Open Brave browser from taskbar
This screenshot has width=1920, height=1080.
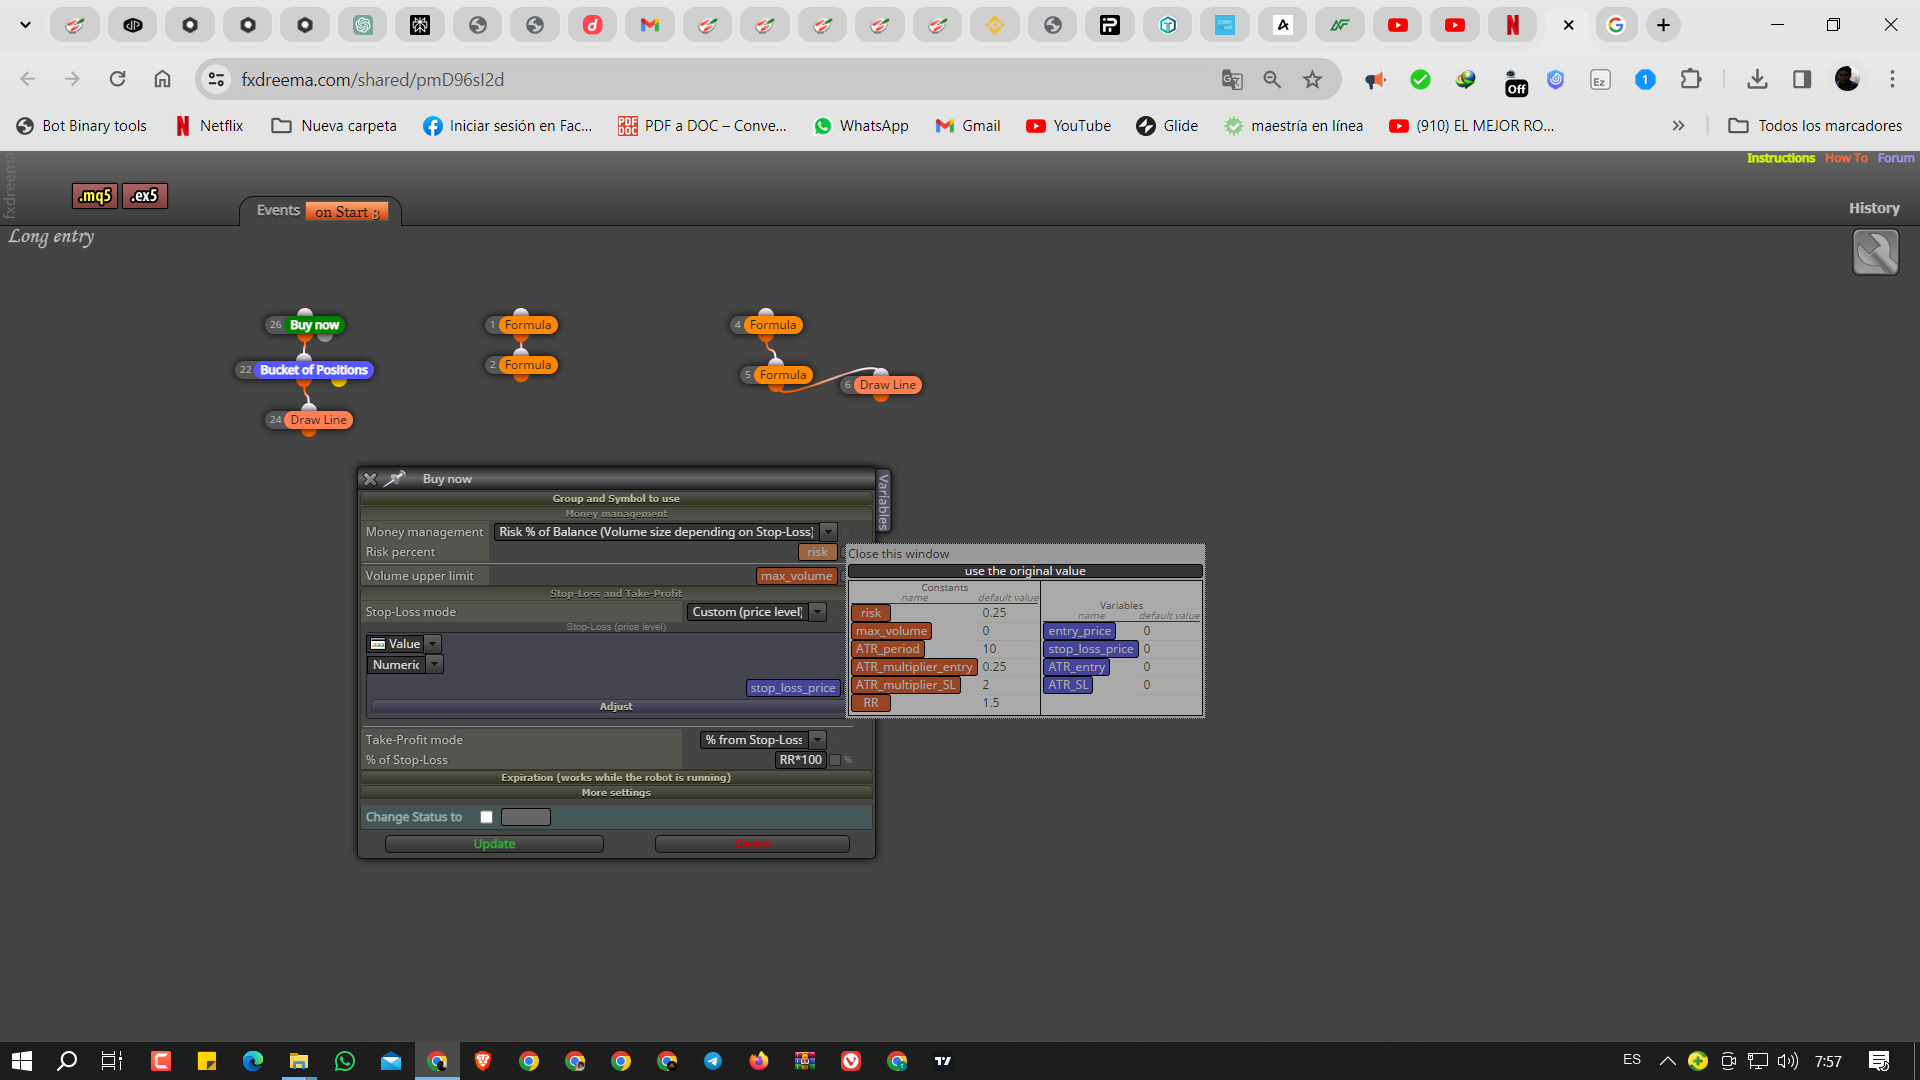tap(483, 1061)
